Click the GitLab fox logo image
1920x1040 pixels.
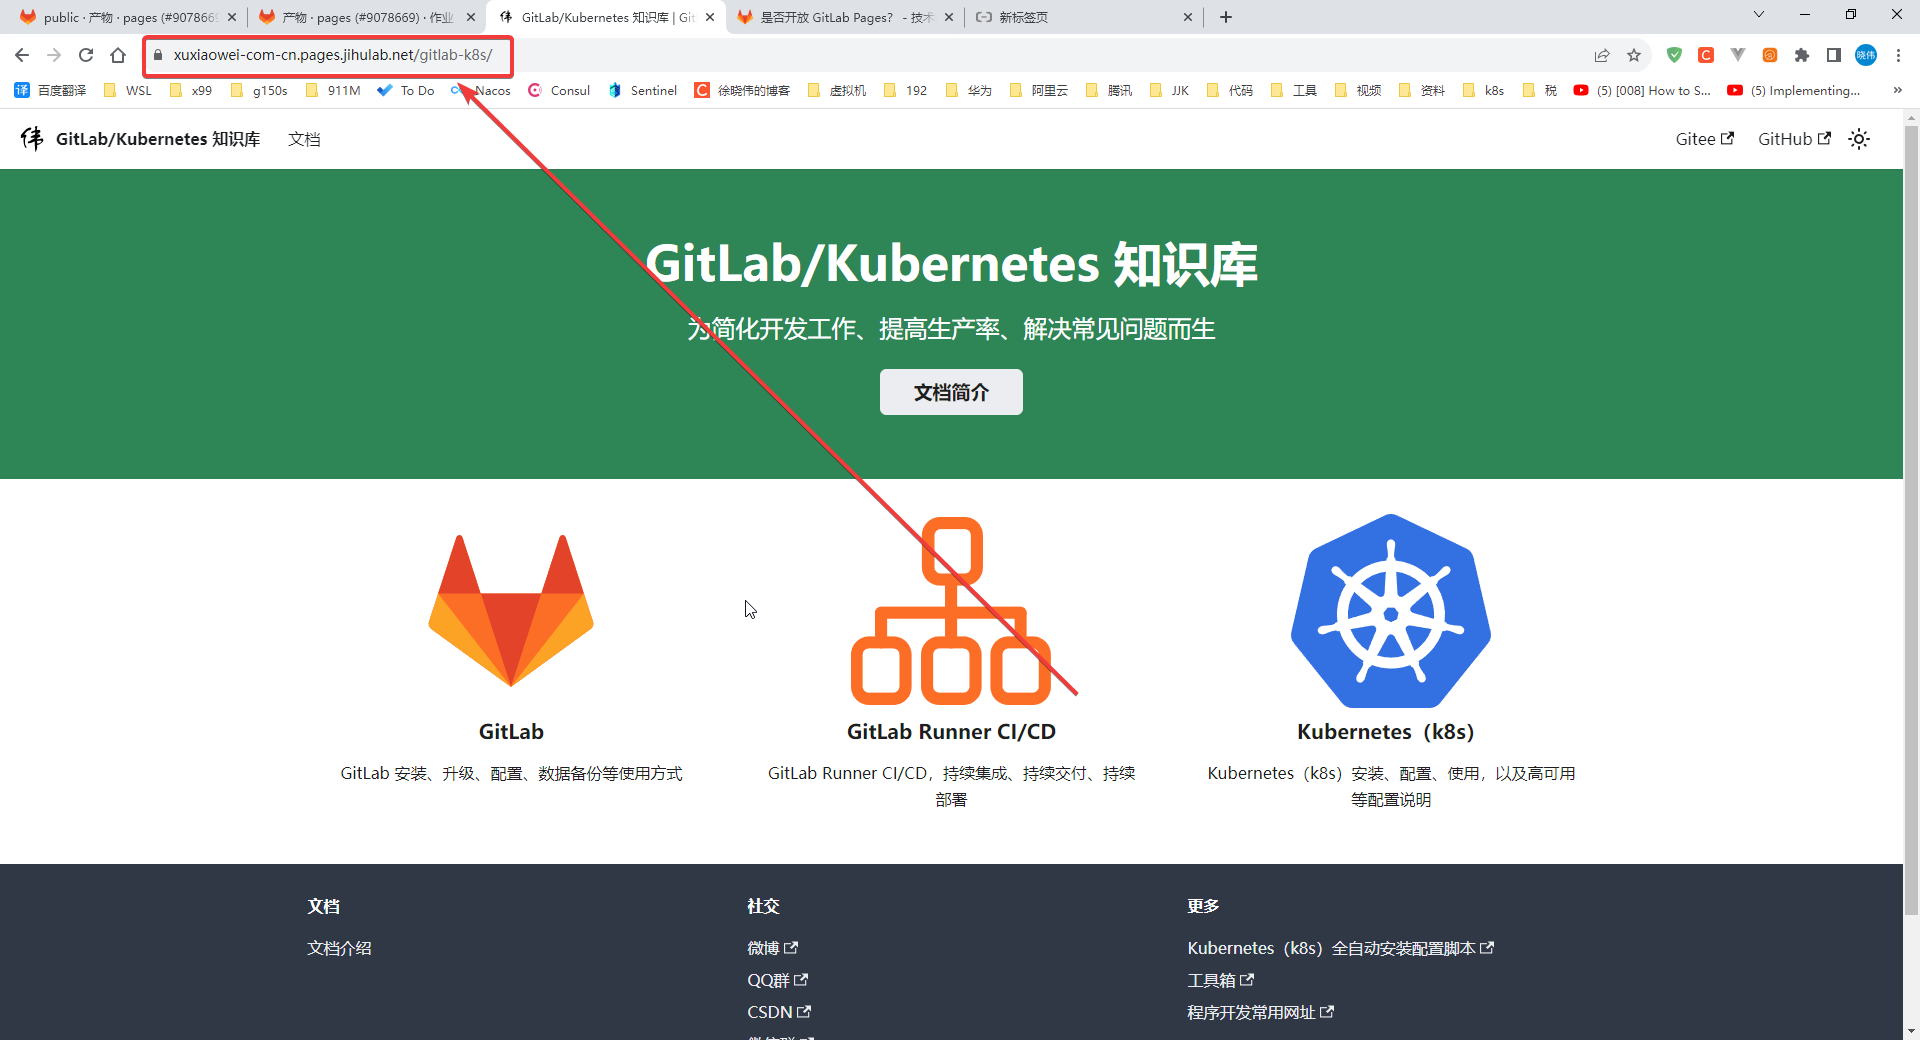(x=511, y=611)
